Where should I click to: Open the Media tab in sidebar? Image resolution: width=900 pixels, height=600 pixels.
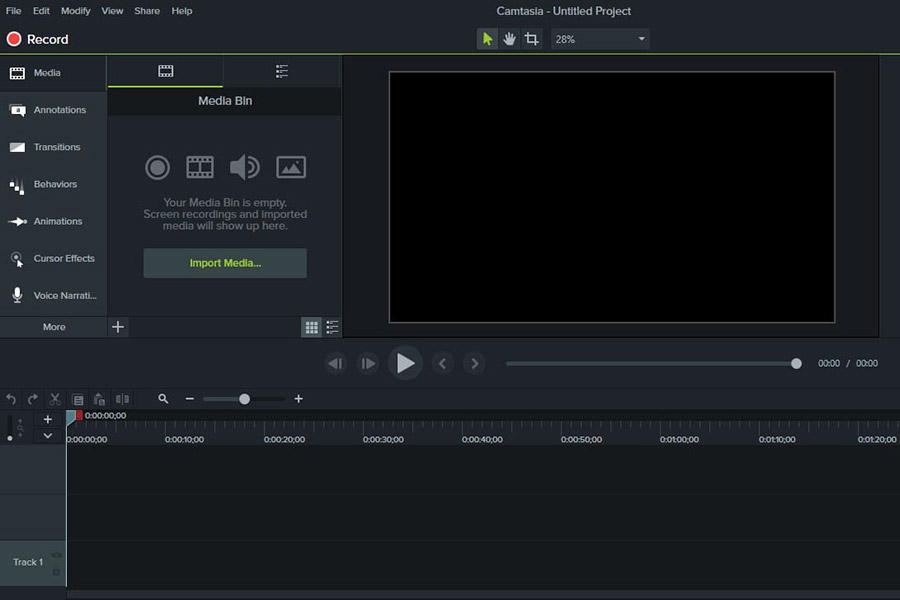click(x=53, y=73)
